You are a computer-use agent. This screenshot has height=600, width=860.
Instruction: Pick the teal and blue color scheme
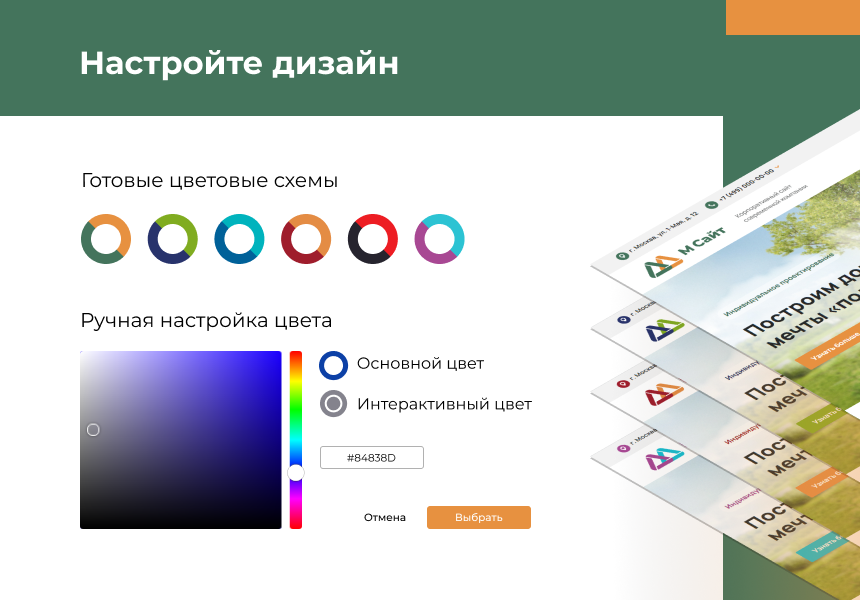click(239, 239)
